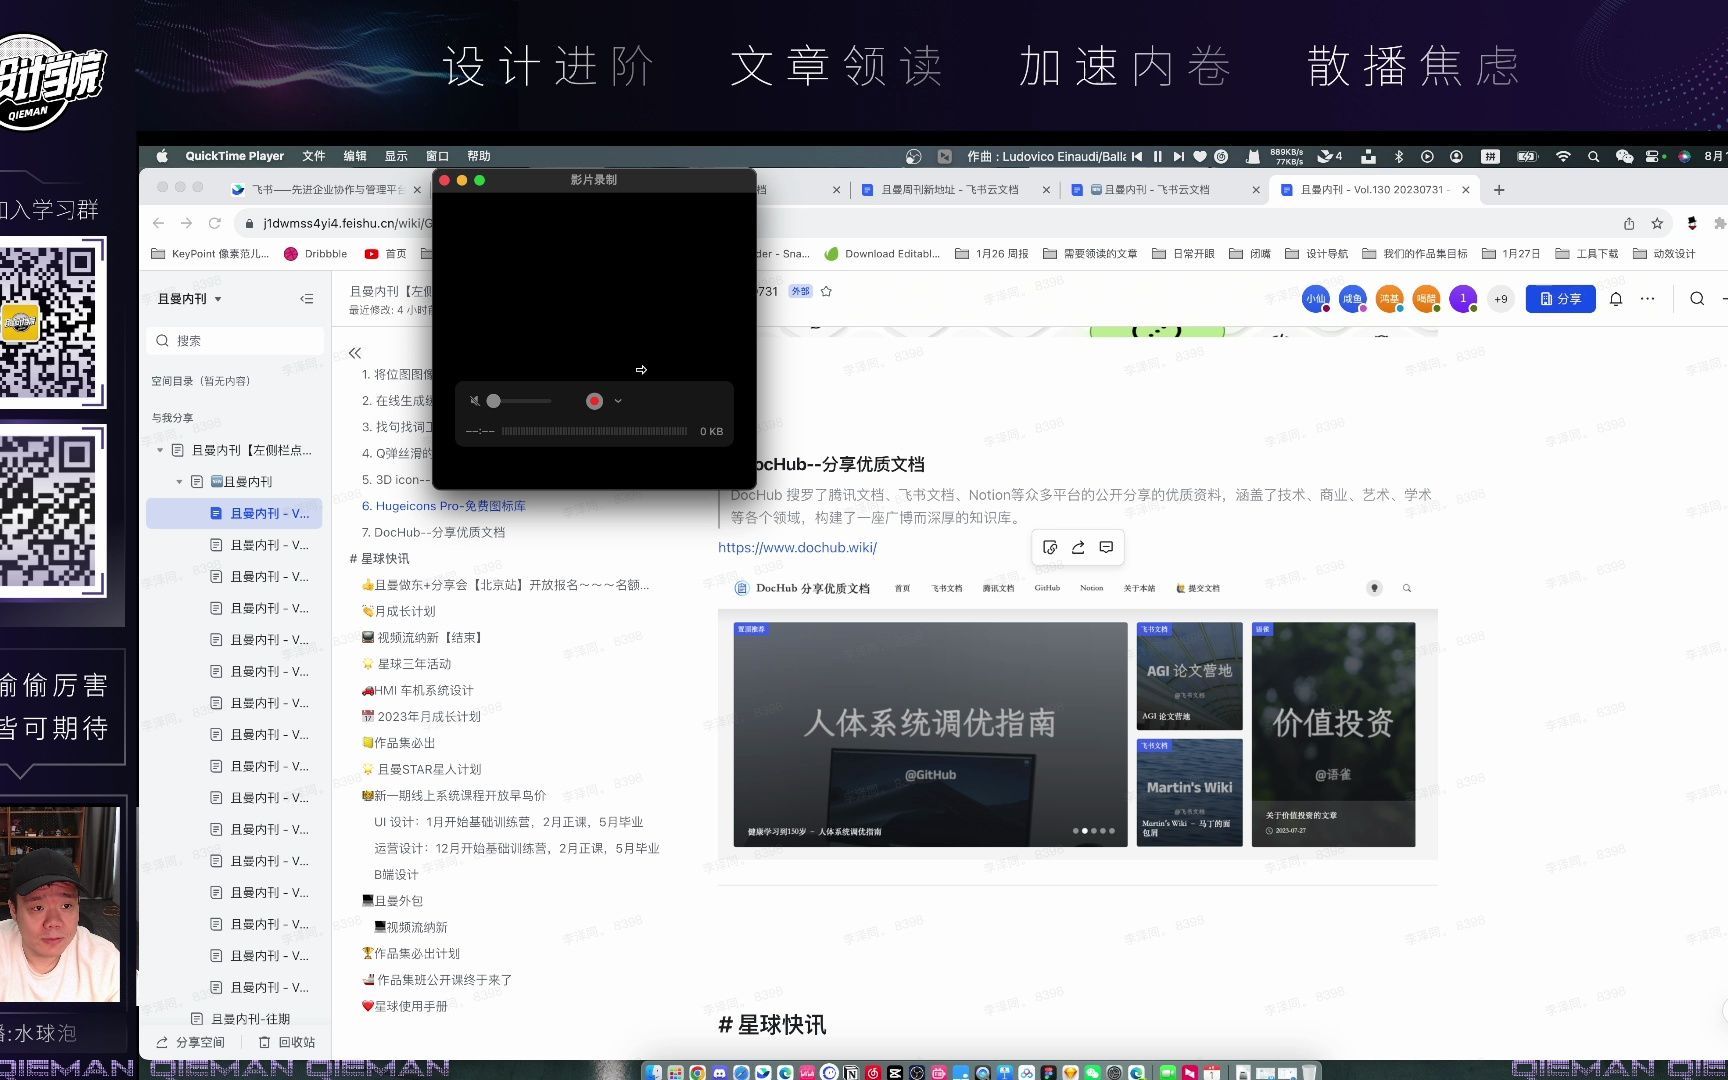The width and height of the screenshot is (1728, 1080).
Task: Open outline item 星球使用手册
Action: point(404,1006)
